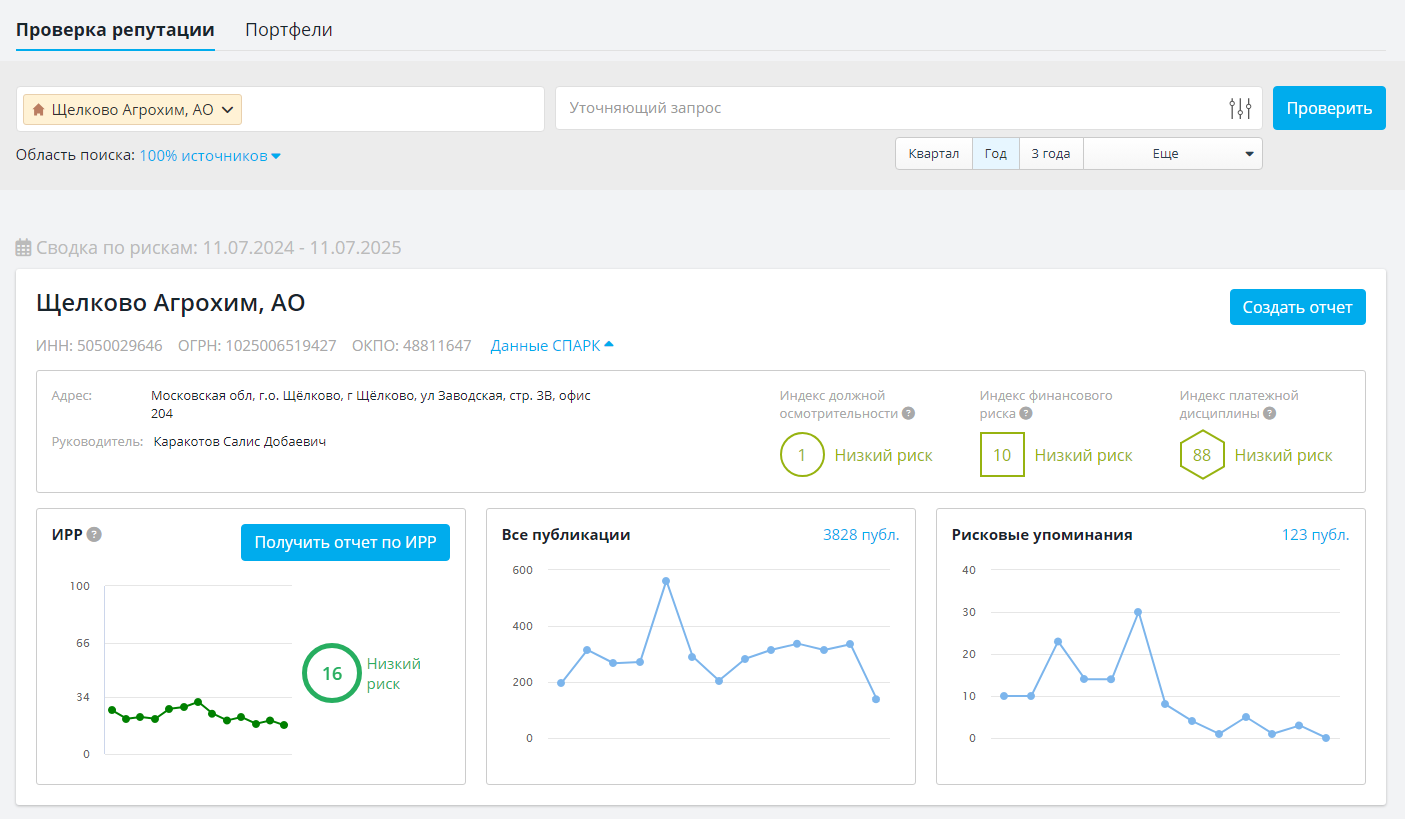Collapse the Данные СПАРК section
Image resolution: width=1405 pixels, height=819 pixels.
pyautogui.click(x=552, y=345)
